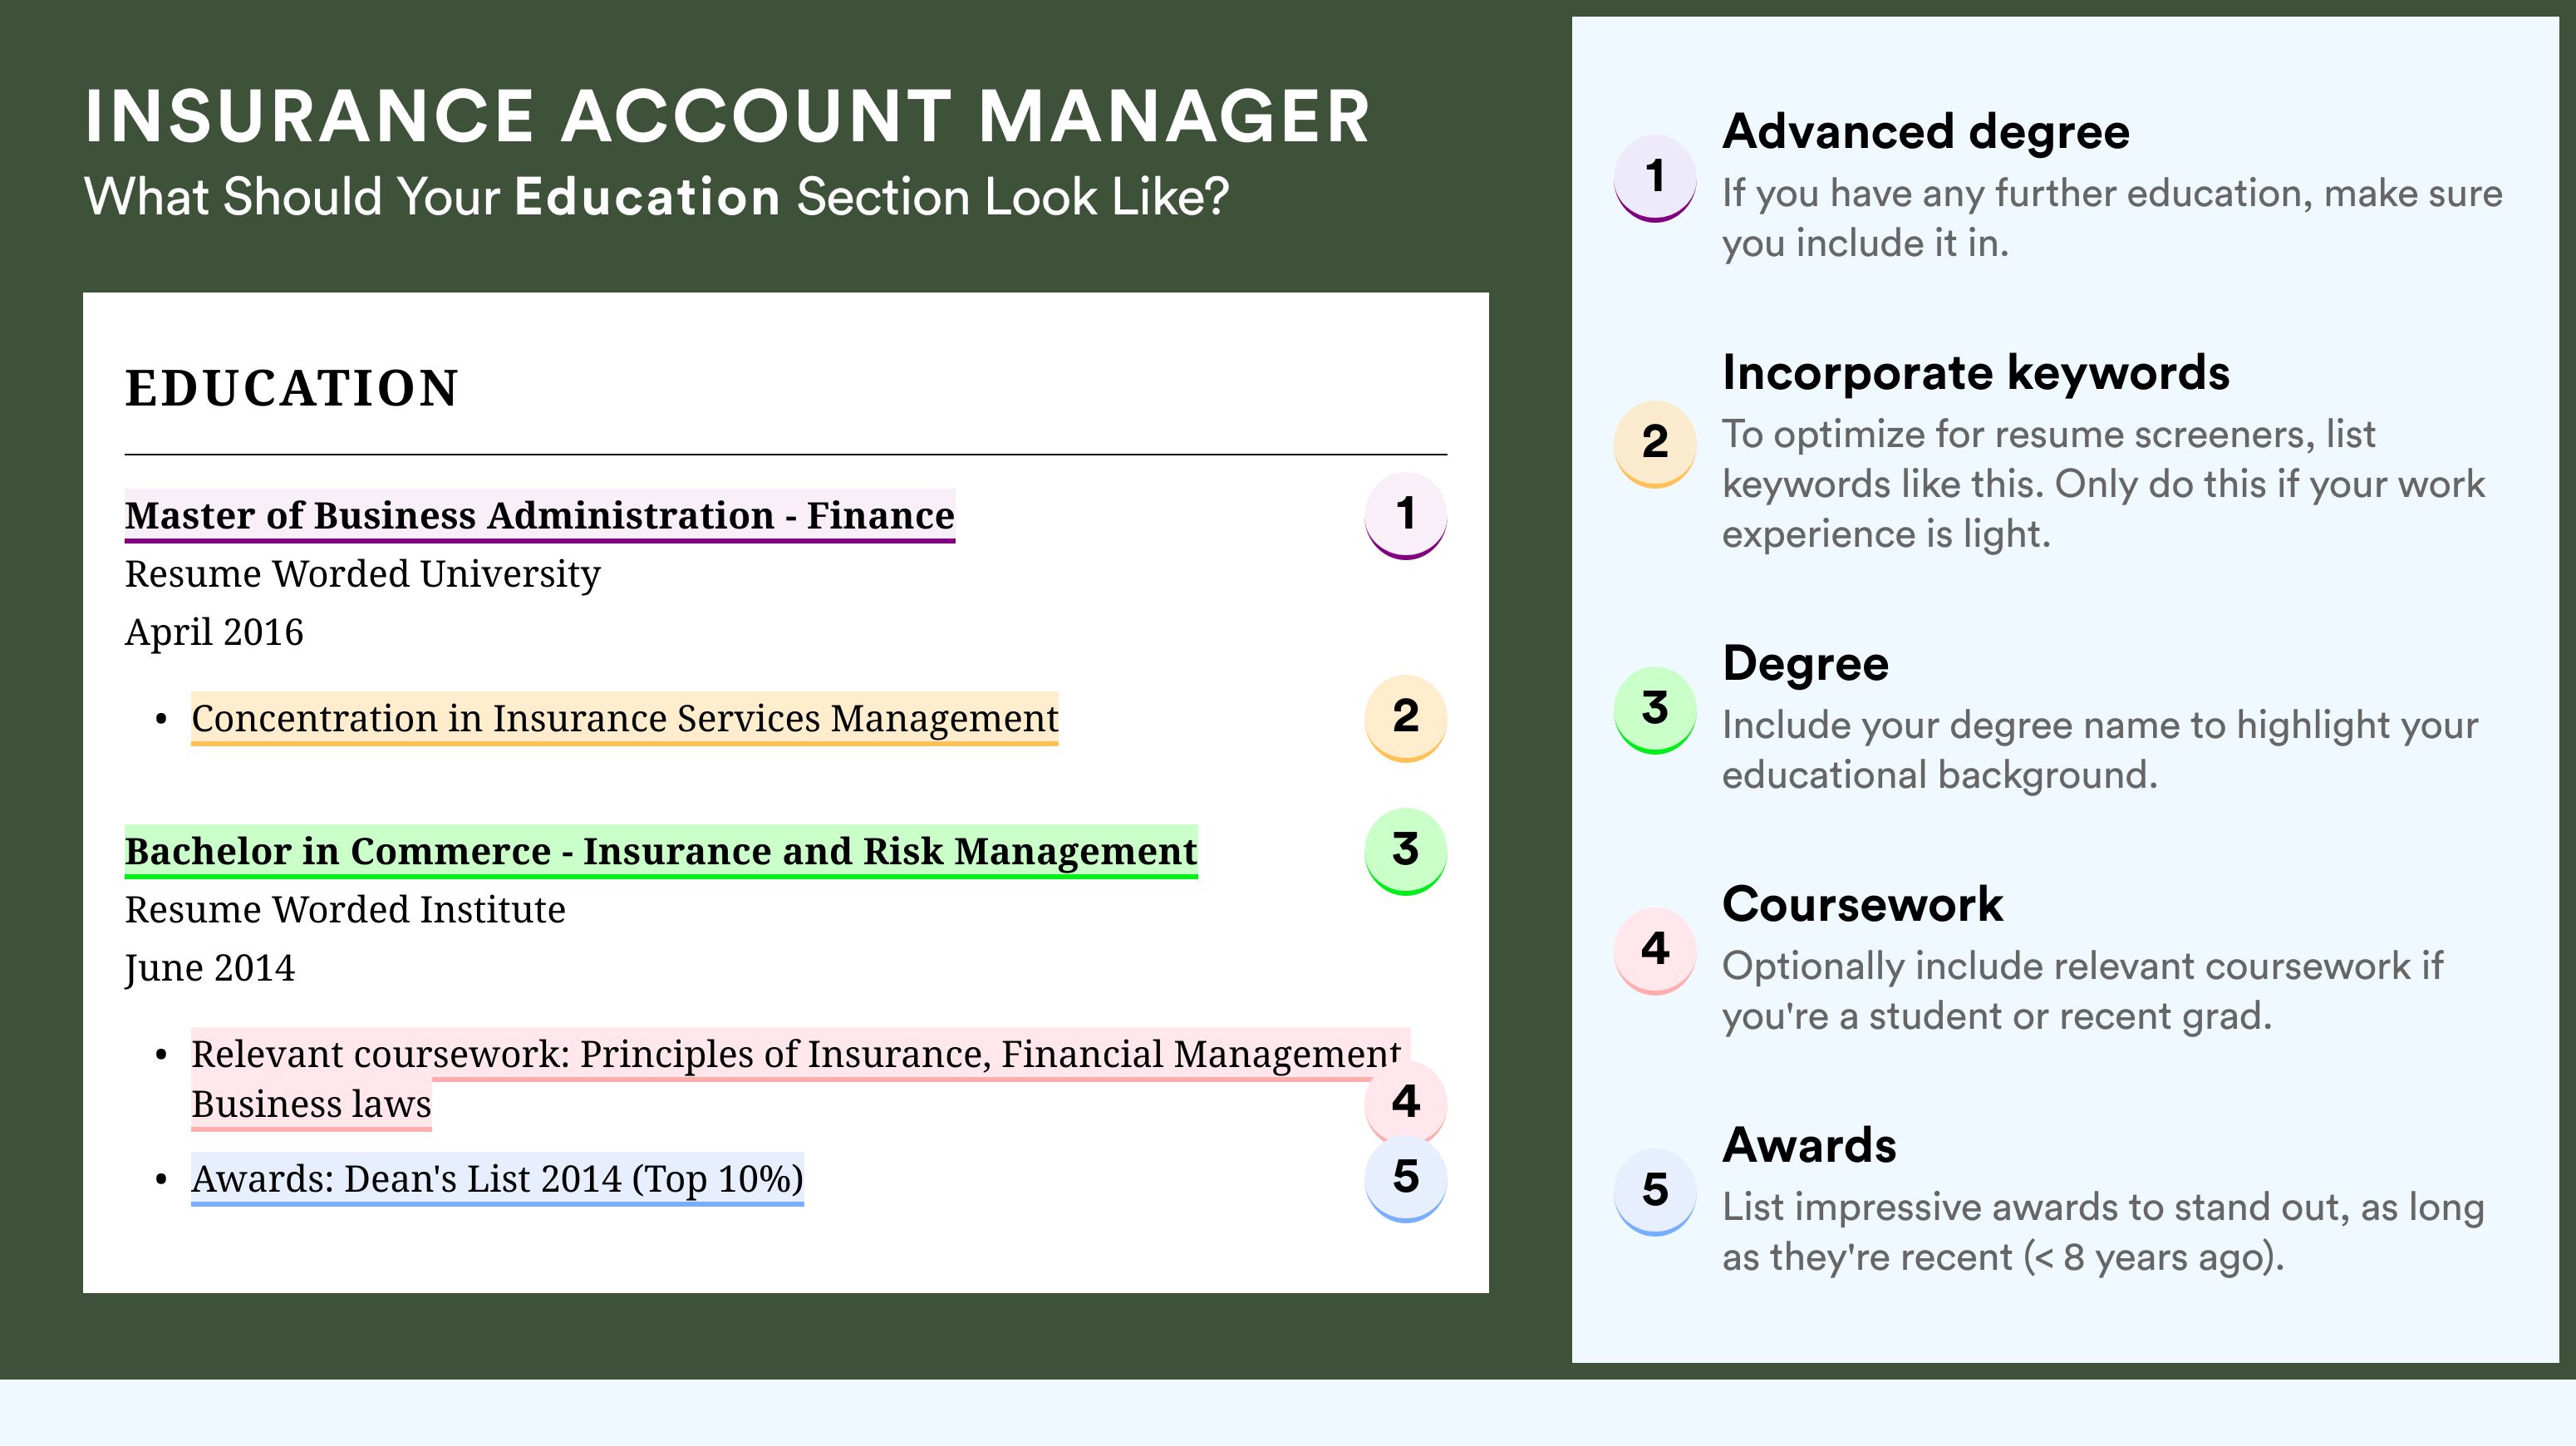The height and width of the screenshot is (1446, 2576).
Task: Click the Awards: Dean's List 2014 line
Action: [497, 1180]
